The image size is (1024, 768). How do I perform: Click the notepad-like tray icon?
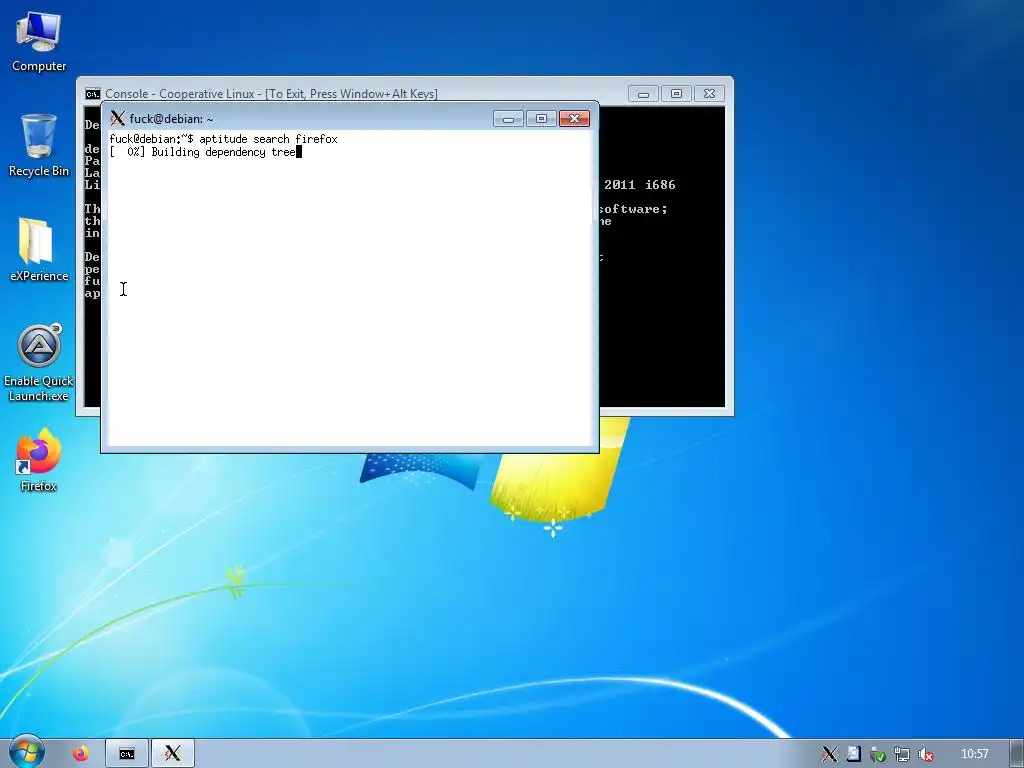(x=854, y=754)
